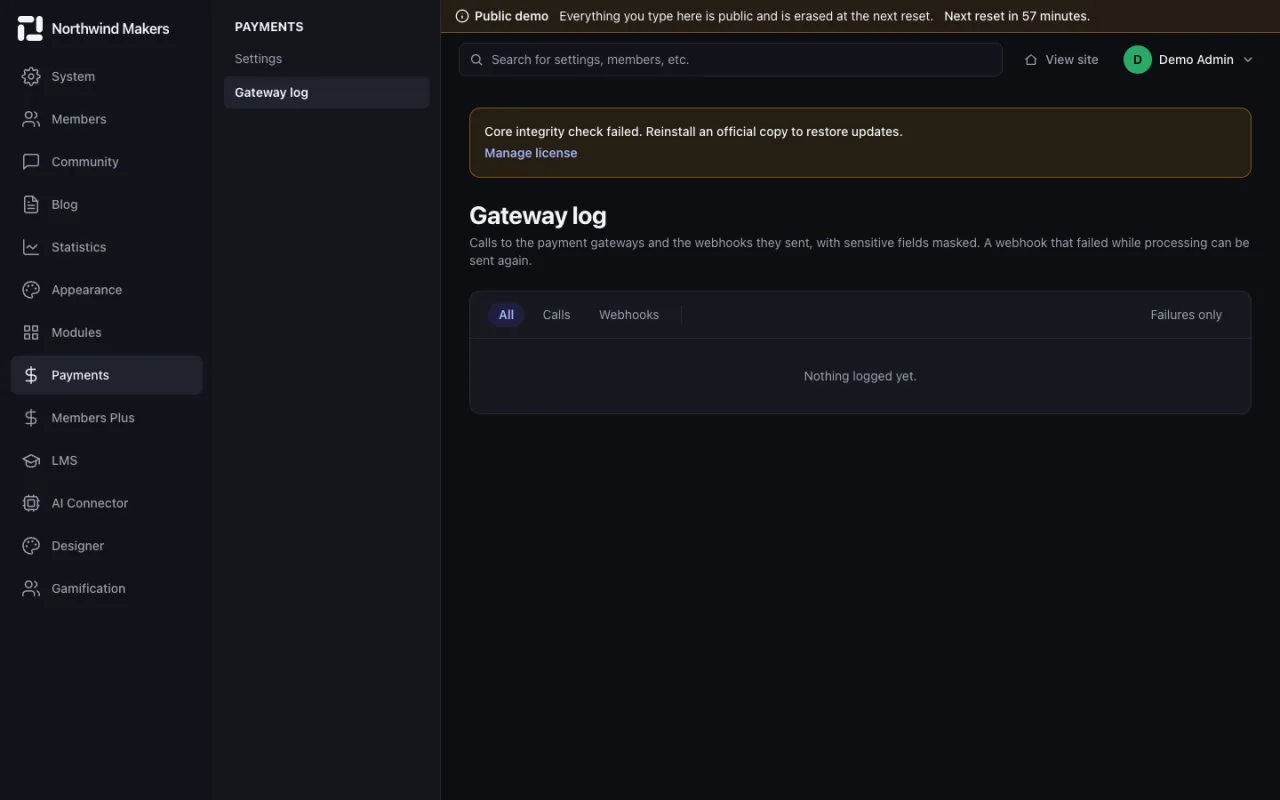
Task: Select the All tab in Gateway log
Action: click(506, 315)
